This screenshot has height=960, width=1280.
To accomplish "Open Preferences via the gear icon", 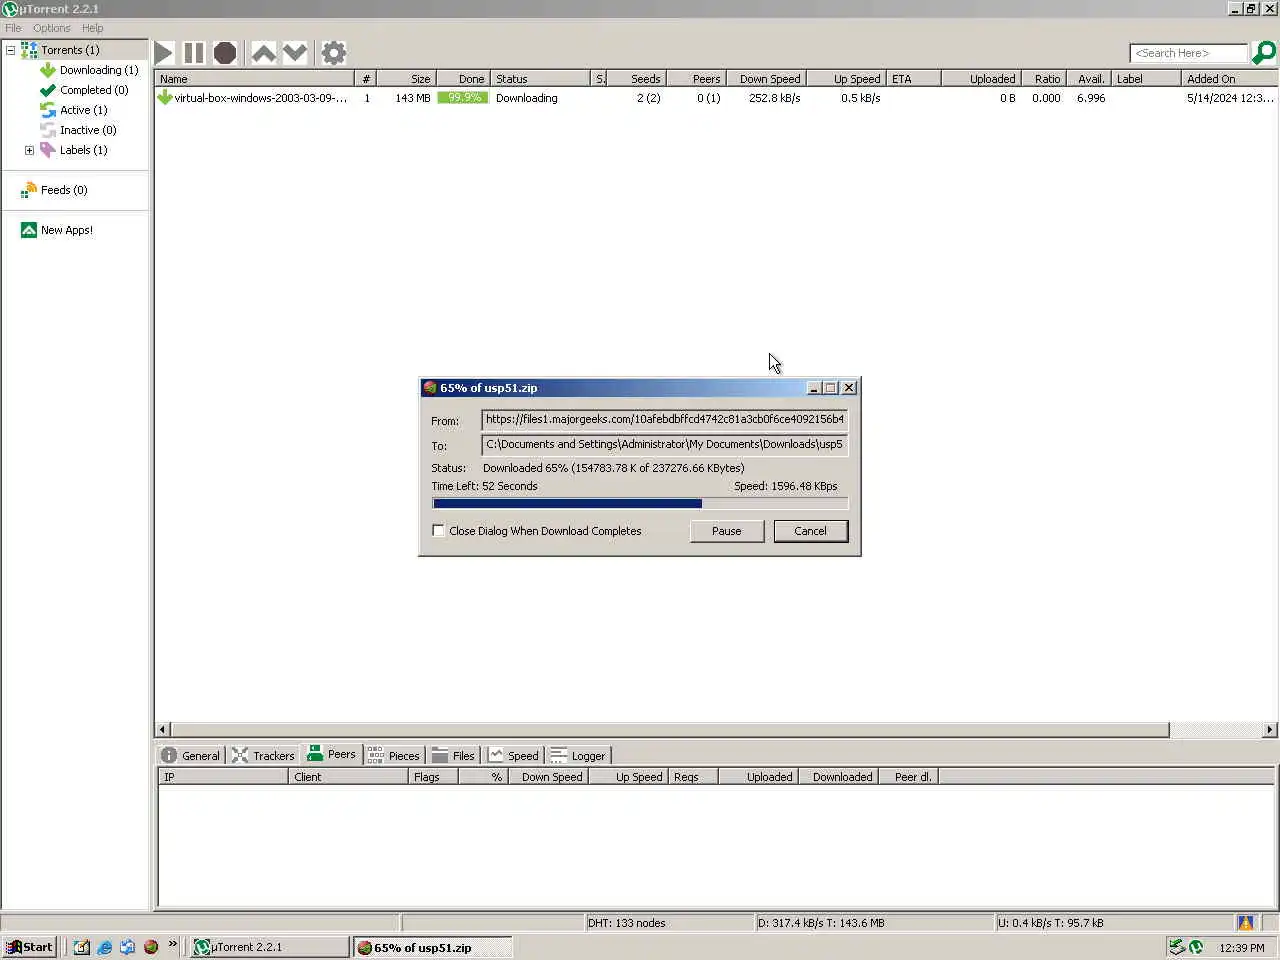I will coord(334,53).
